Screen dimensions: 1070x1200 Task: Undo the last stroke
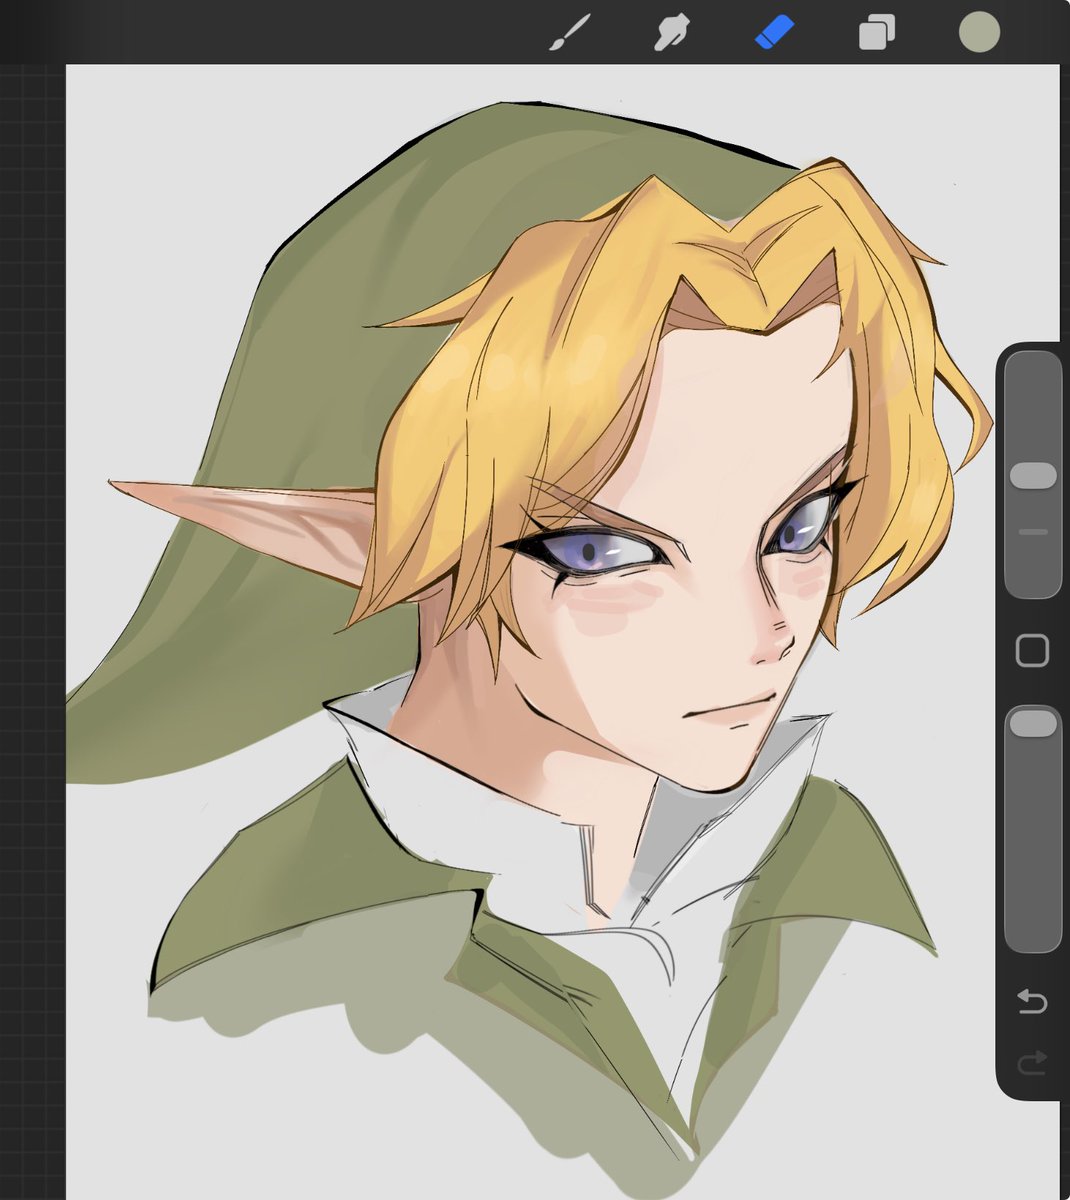[1032, 1001]
